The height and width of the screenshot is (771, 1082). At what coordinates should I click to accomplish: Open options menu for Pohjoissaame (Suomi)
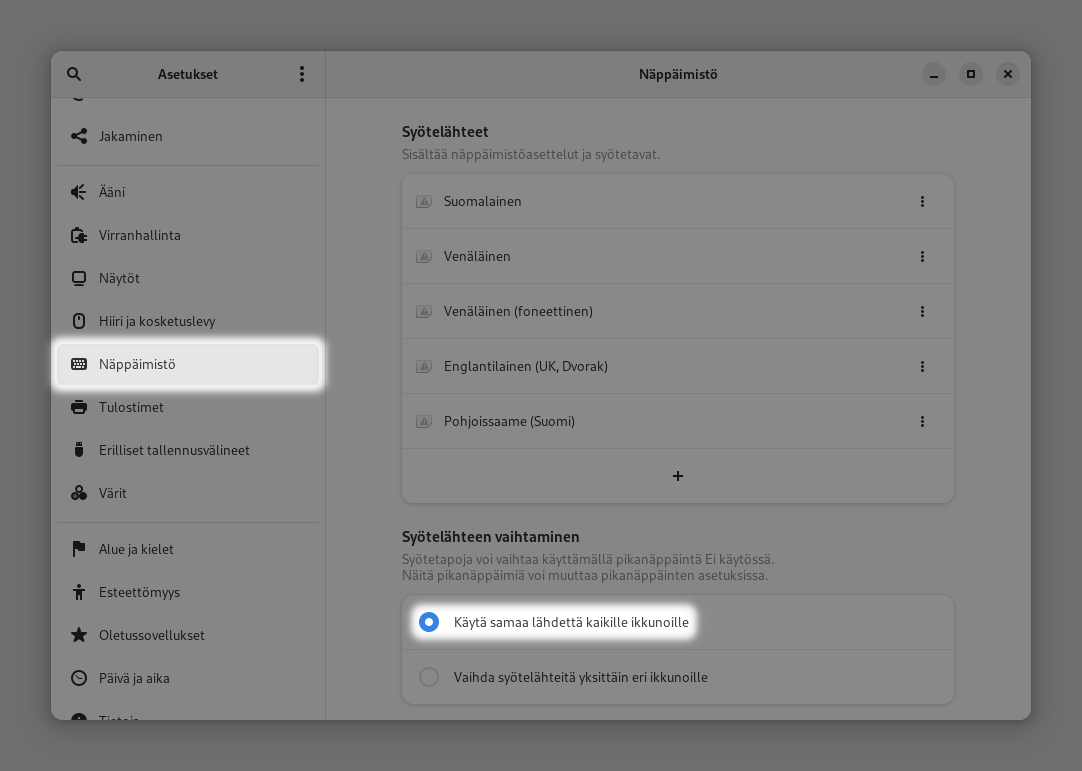pos(922,421)
